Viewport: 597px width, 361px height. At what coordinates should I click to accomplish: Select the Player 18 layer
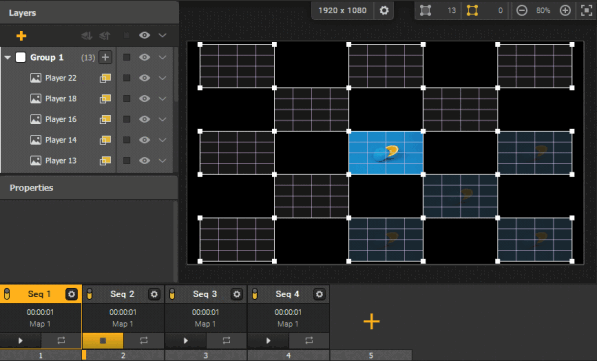pyautogui.click(x=61, y=99)
